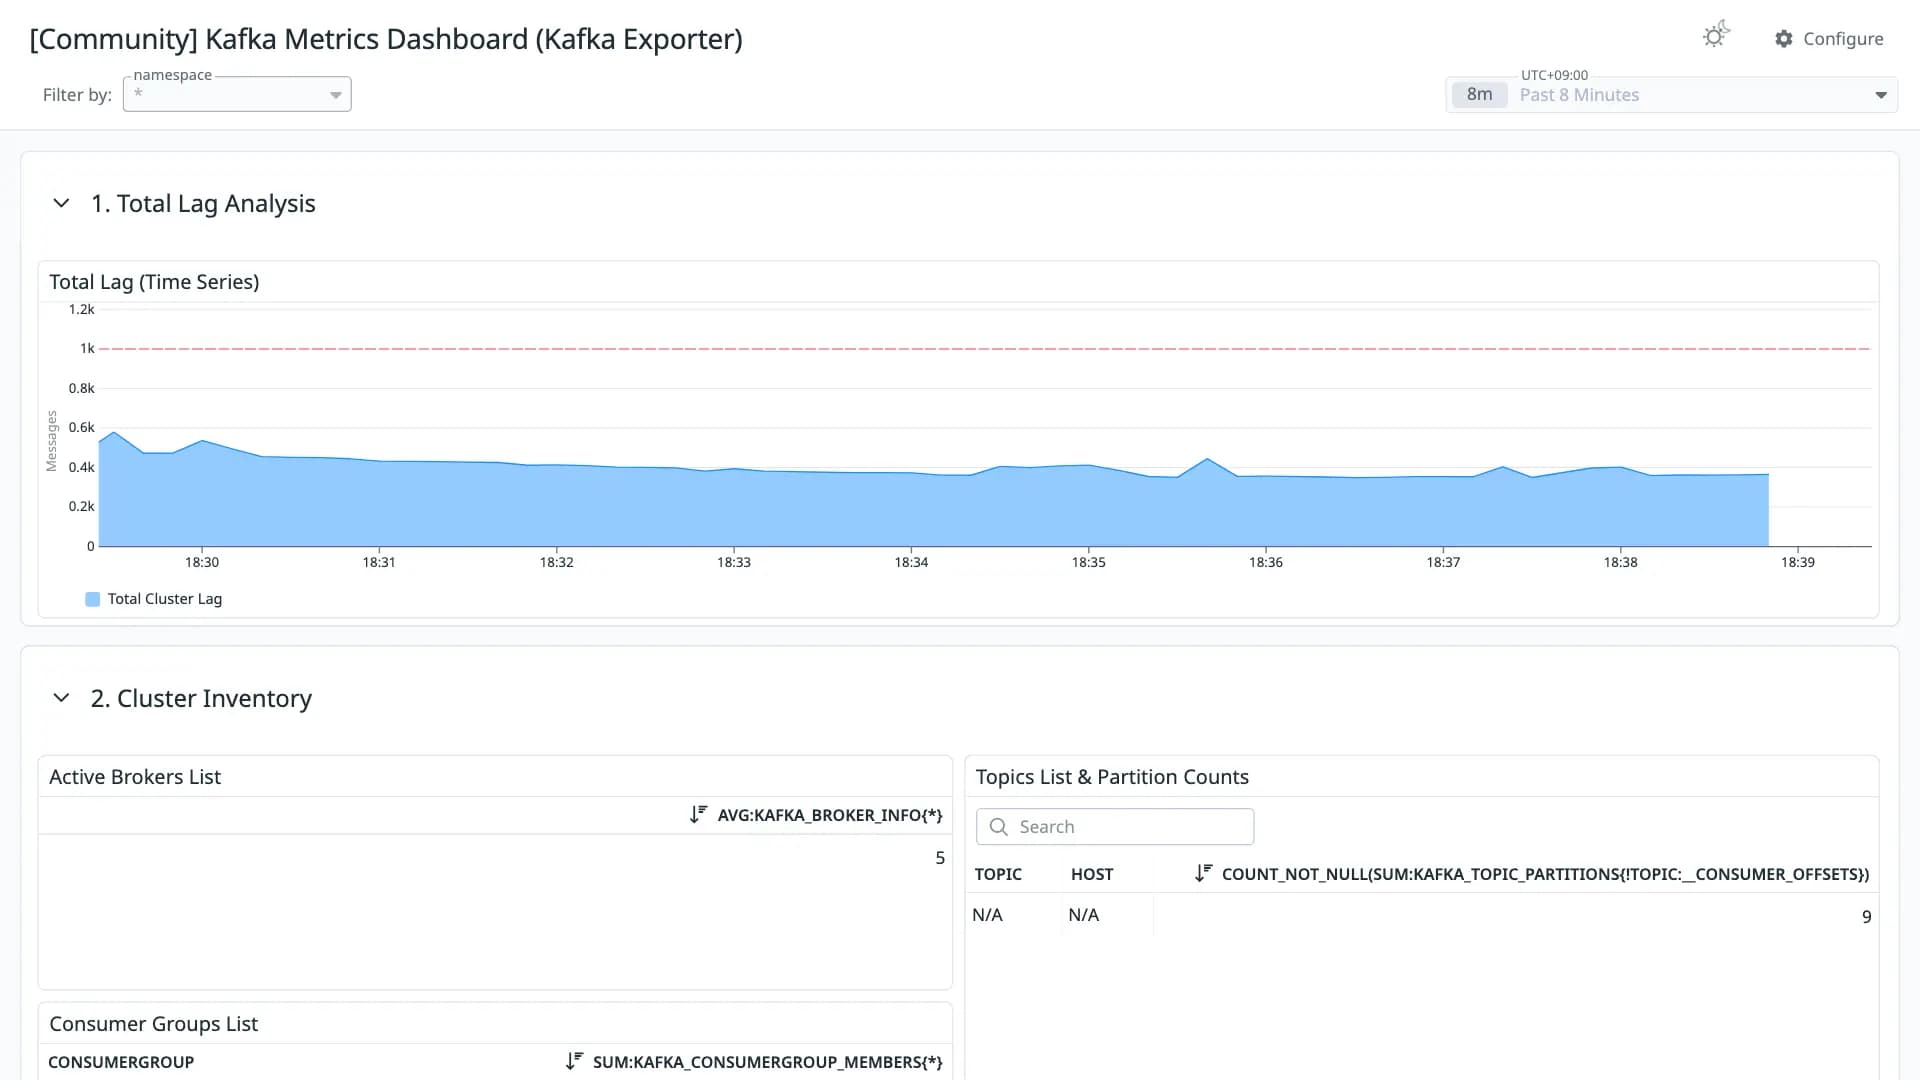Click the magnifier icon in the Topics search box

(x=998, y=827)
